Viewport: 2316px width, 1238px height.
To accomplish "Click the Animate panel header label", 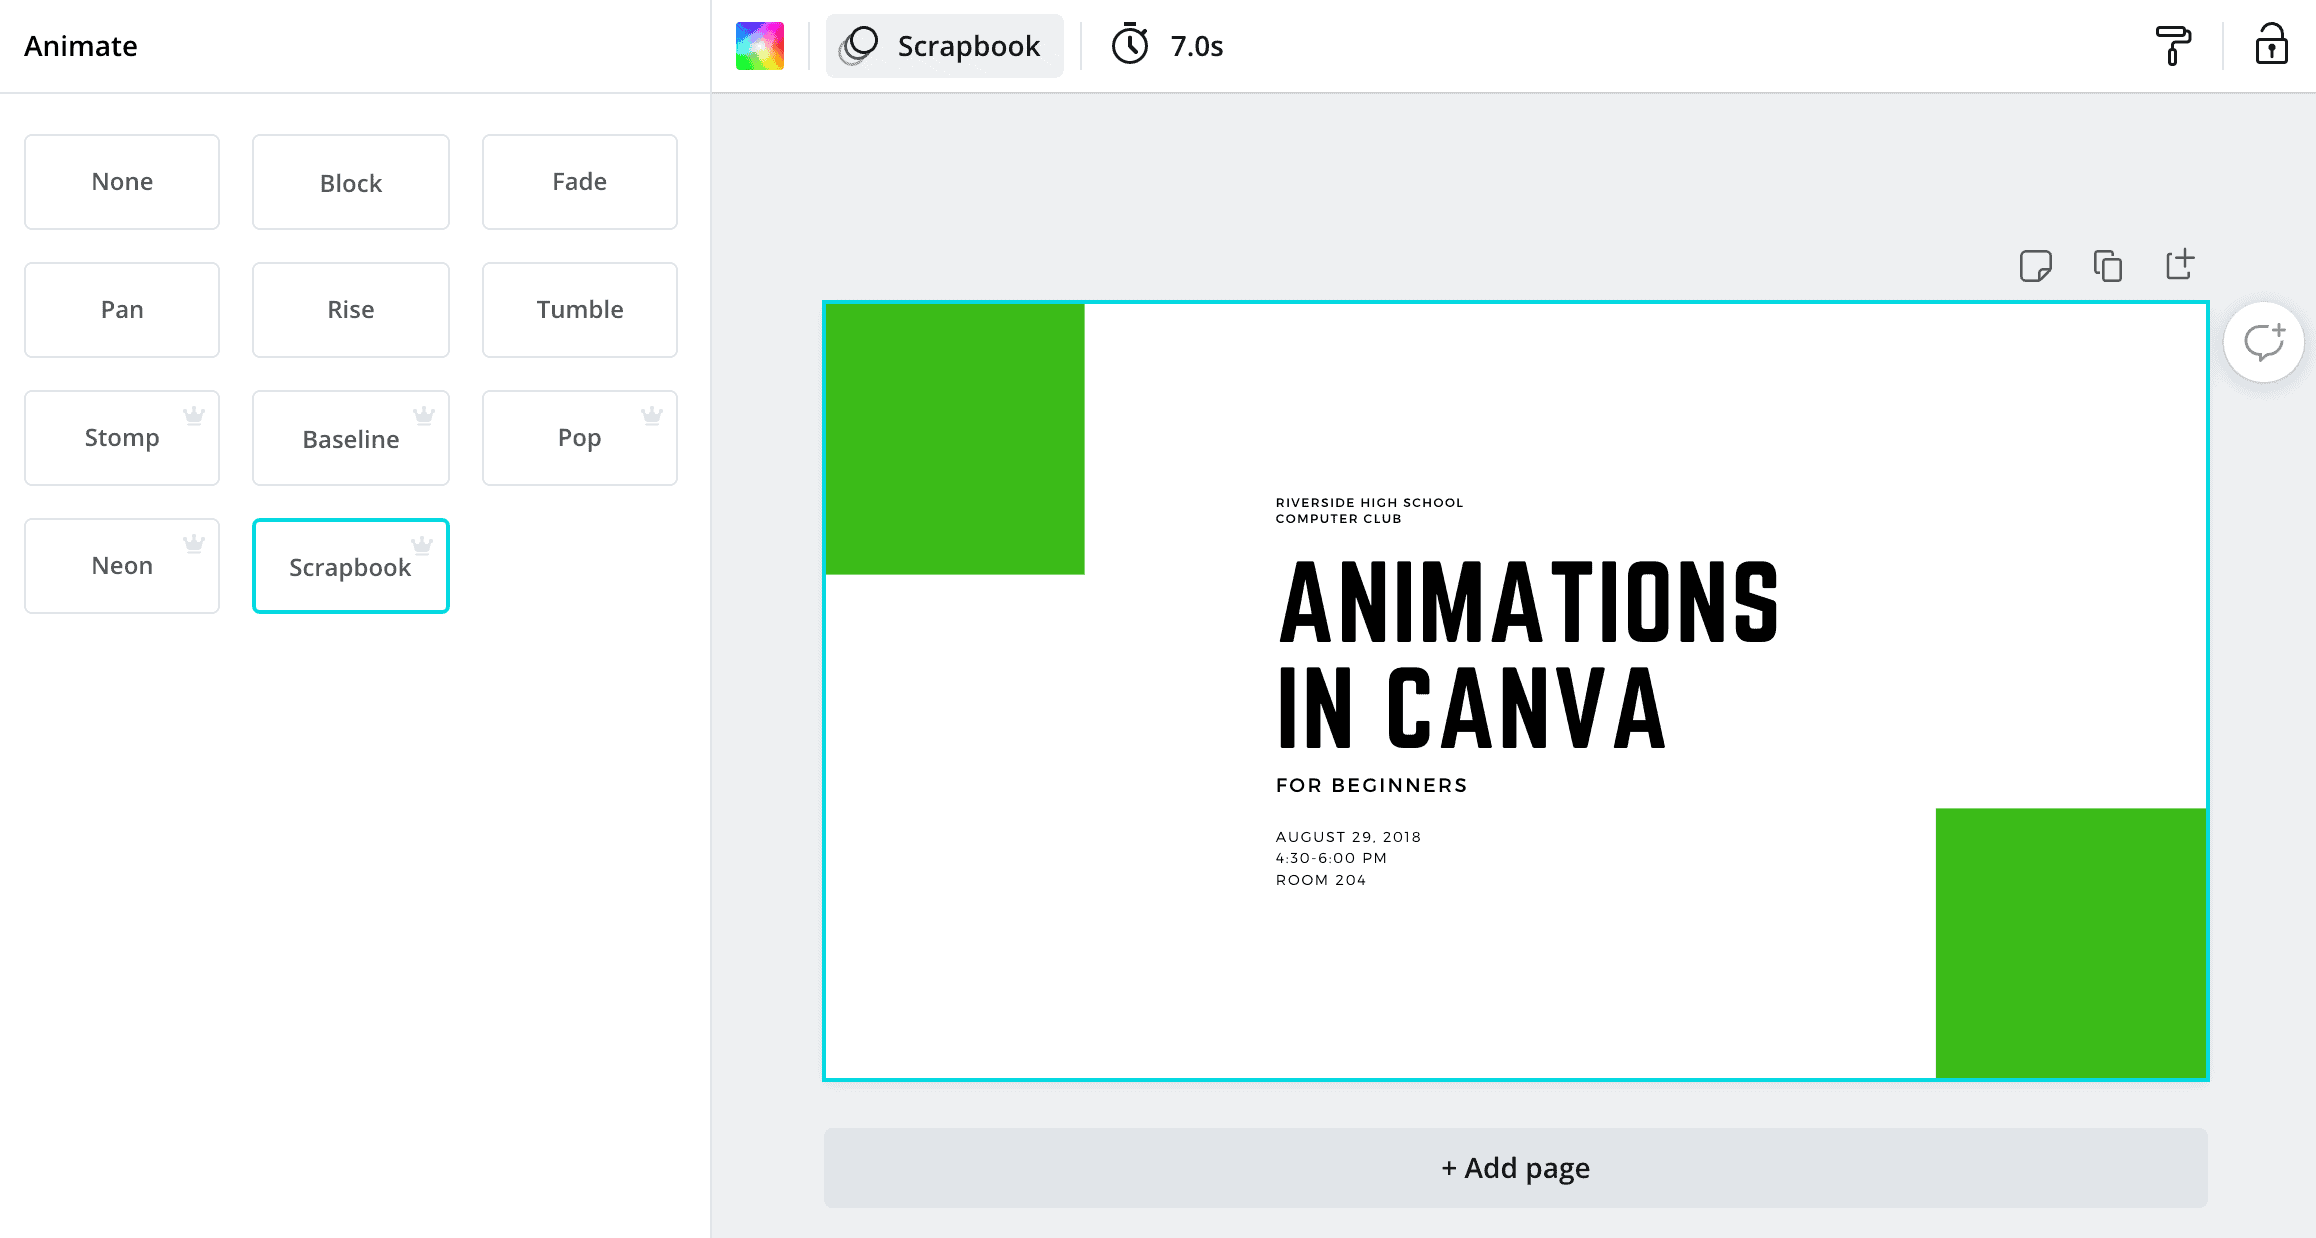I will tap(80, 44).
